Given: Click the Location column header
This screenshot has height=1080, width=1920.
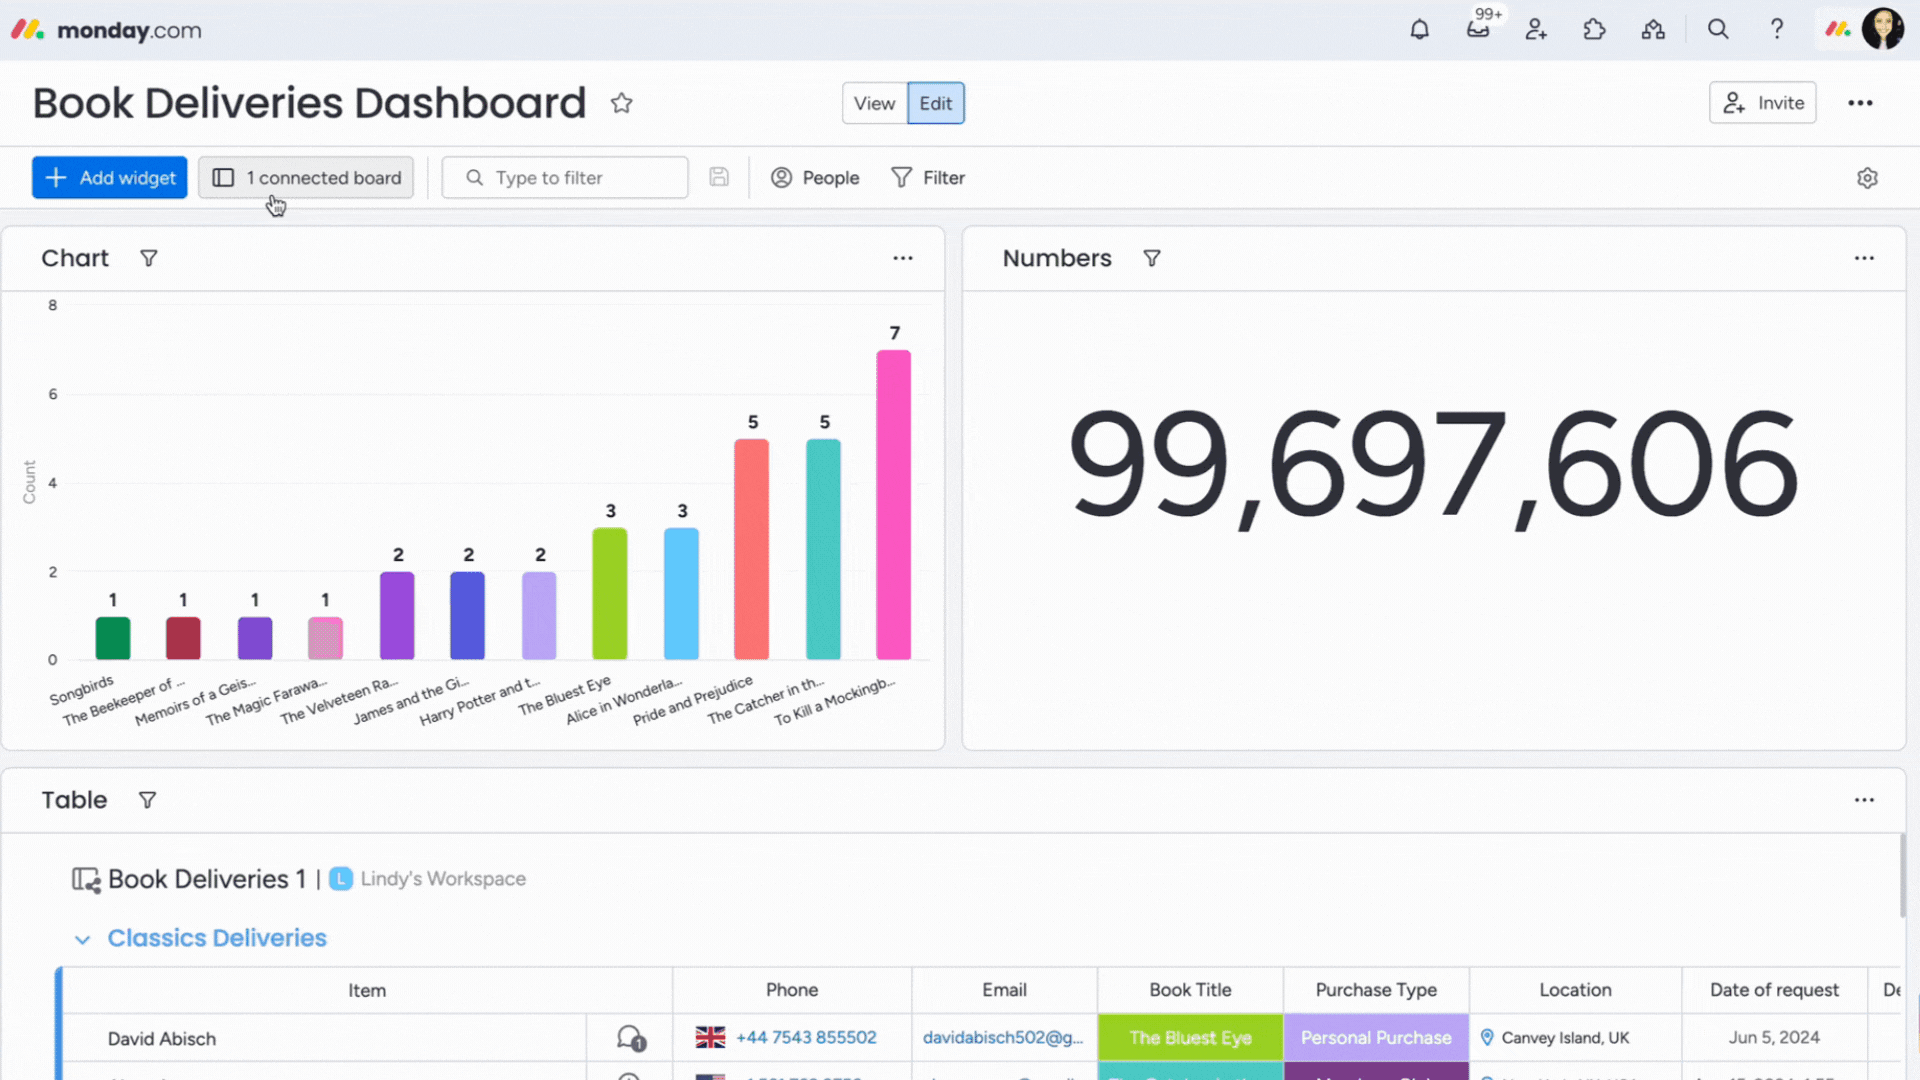Looking at the screenshot, I should [x=1575, y=990].
